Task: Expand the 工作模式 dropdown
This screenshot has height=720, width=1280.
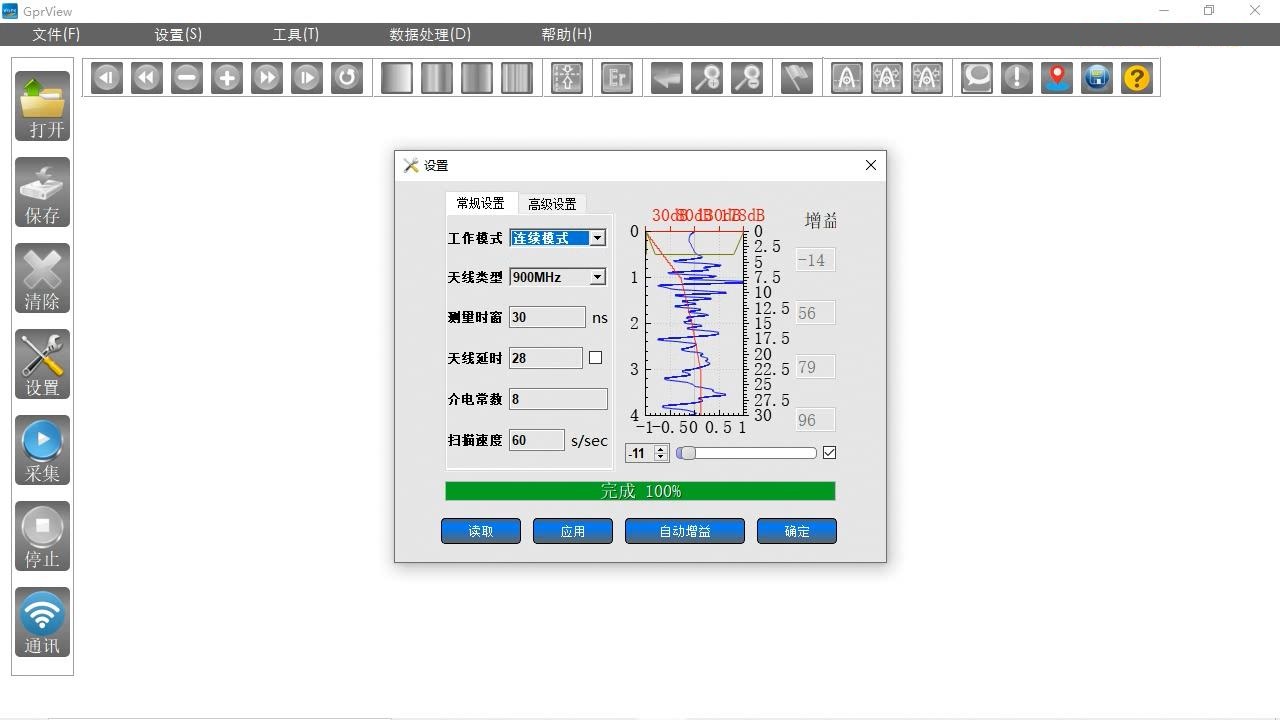Action: 597,238
